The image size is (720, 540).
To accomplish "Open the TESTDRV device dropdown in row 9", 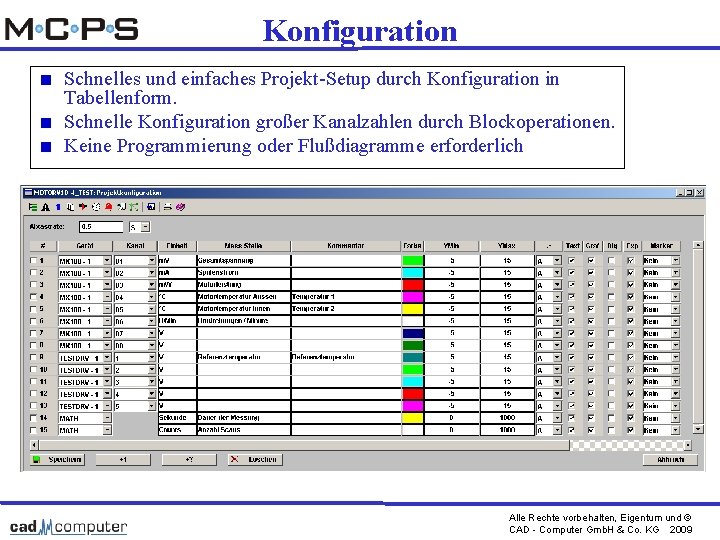I will [107, 357].
